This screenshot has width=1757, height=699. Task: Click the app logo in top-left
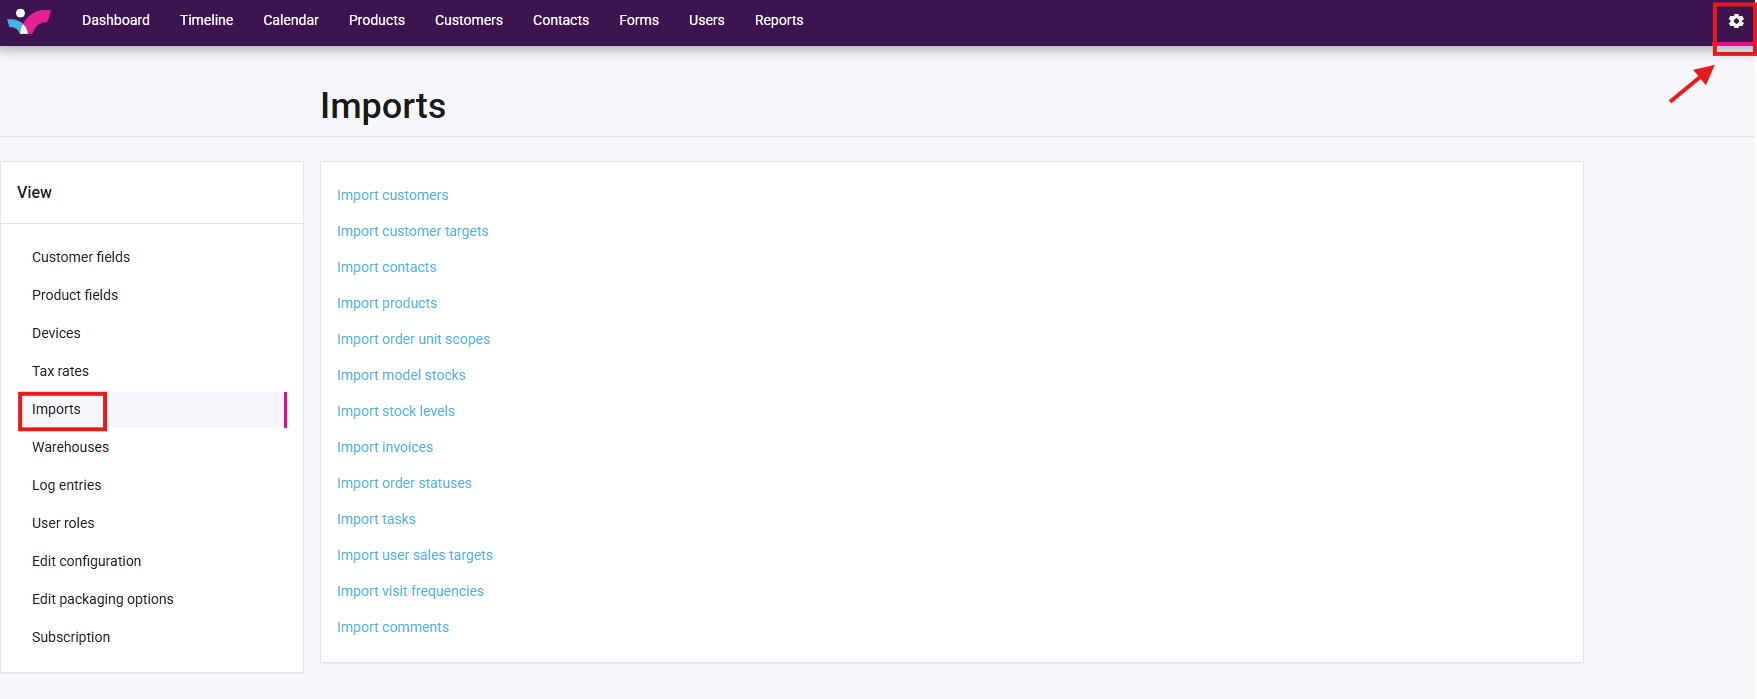[x=29, y=20]
